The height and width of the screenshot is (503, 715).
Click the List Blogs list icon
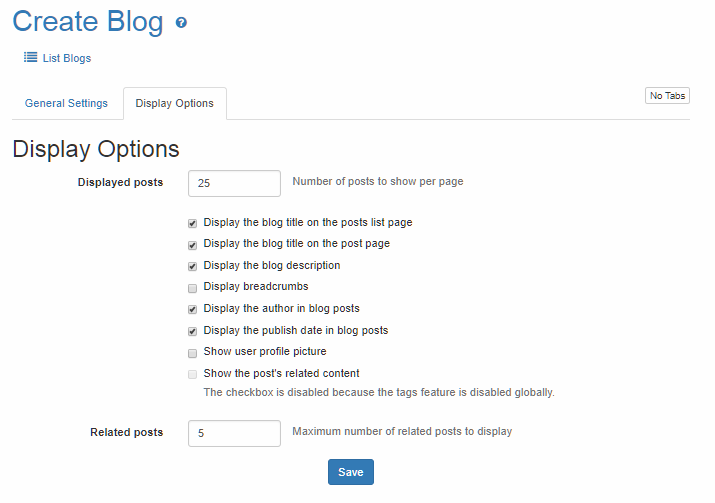[31, 58]
